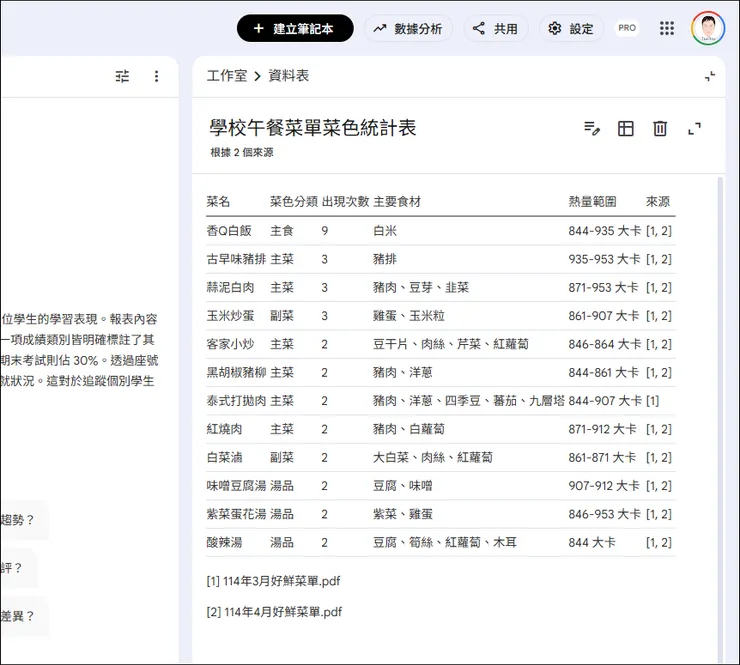Open chat filter options icon
Image resolution: width=740 pixels, height=665 pixels.
[122, 76]
